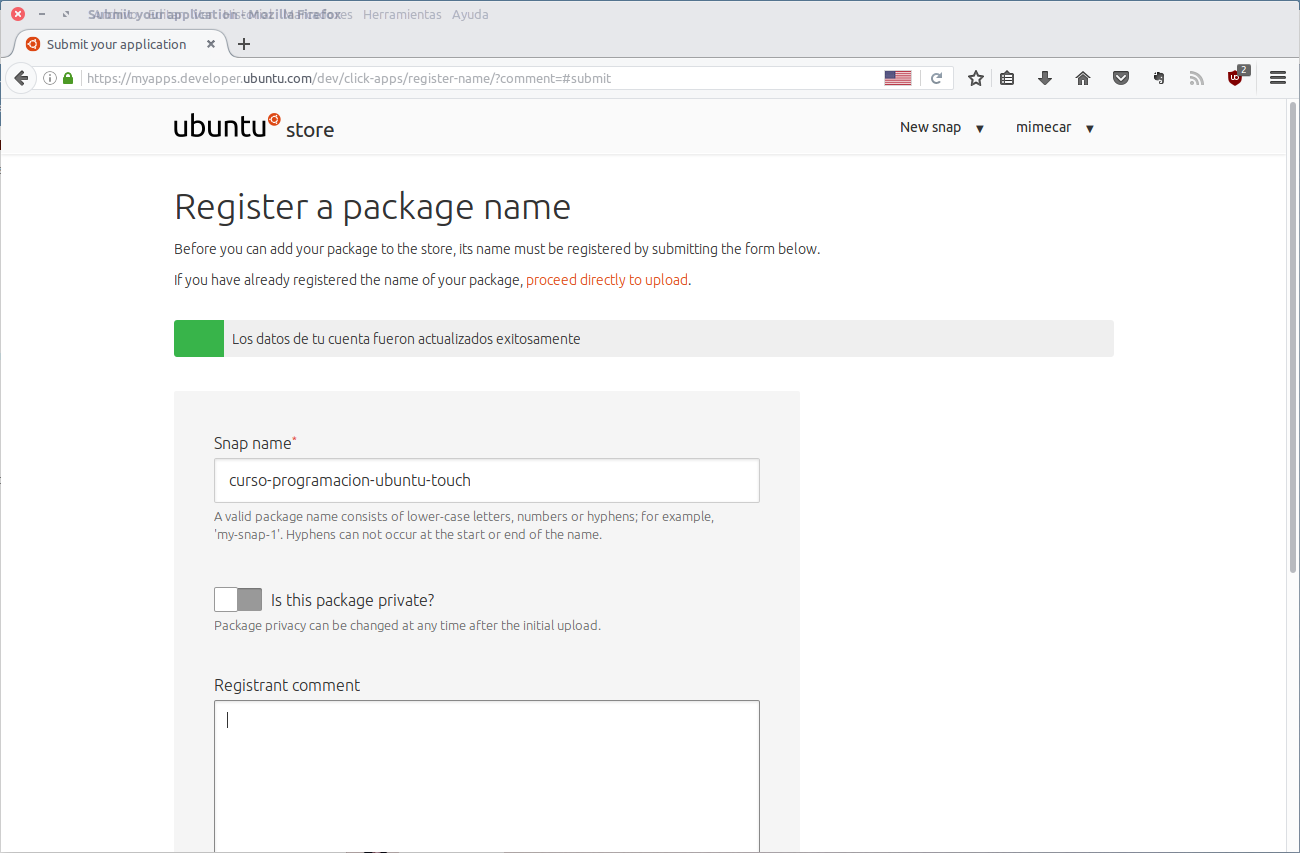The image size is (1300, 853).
Task: Click the Pocket icon in toolbar
Action: (x=1121, y=78)
